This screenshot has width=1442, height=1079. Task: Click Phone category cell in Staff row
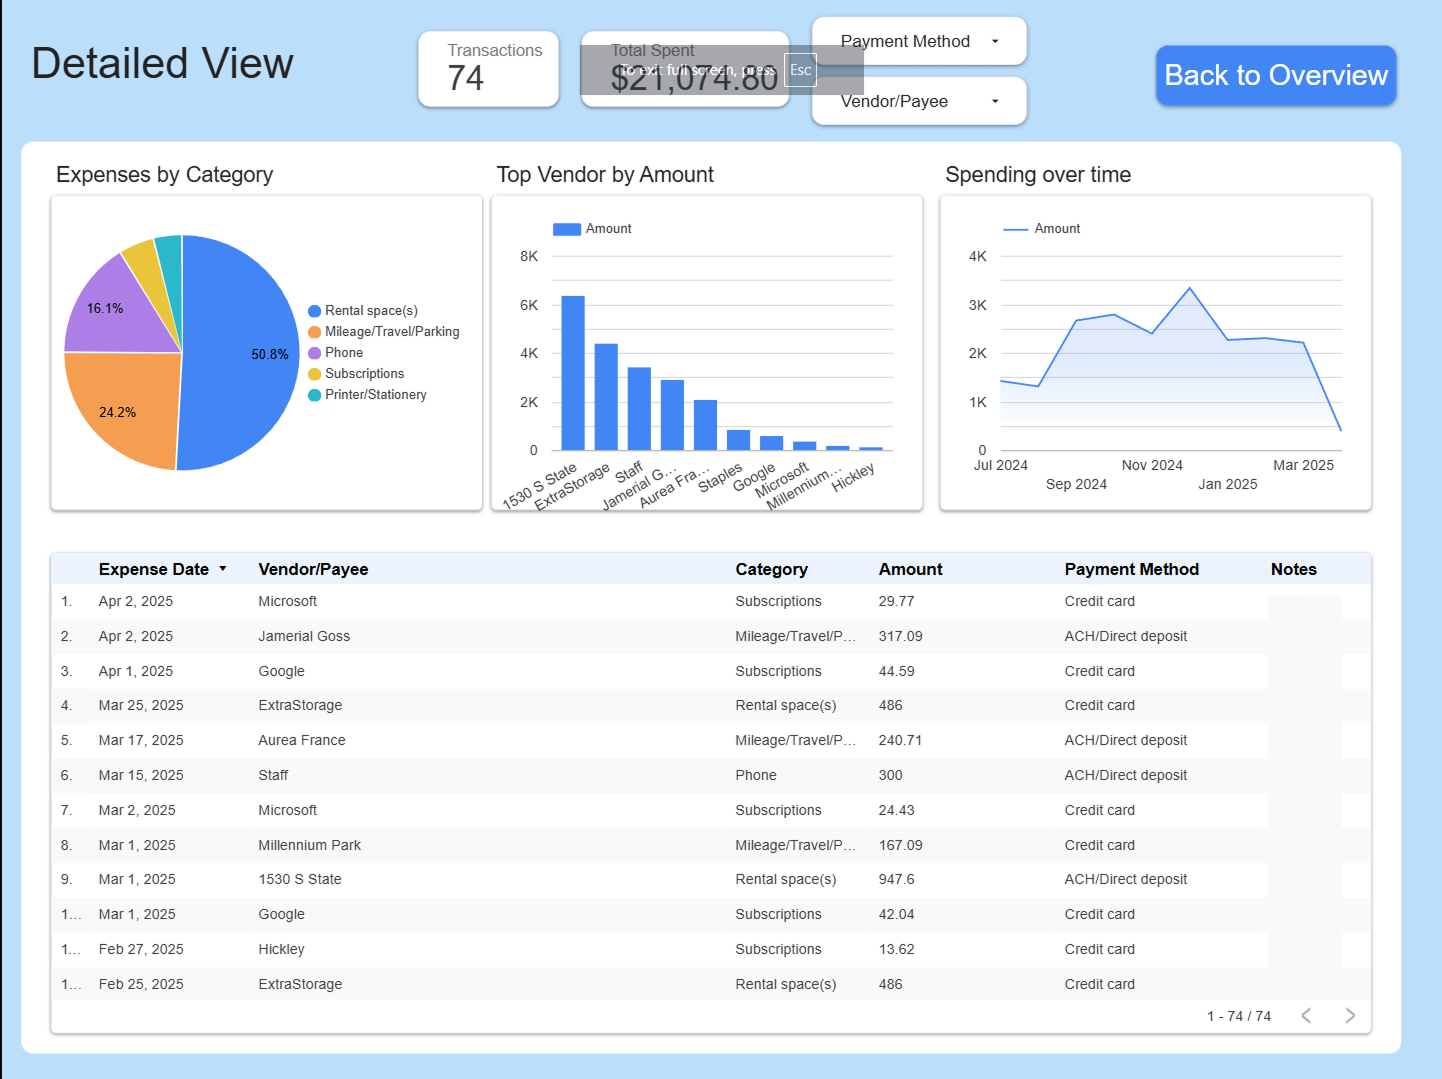(756, 775)
